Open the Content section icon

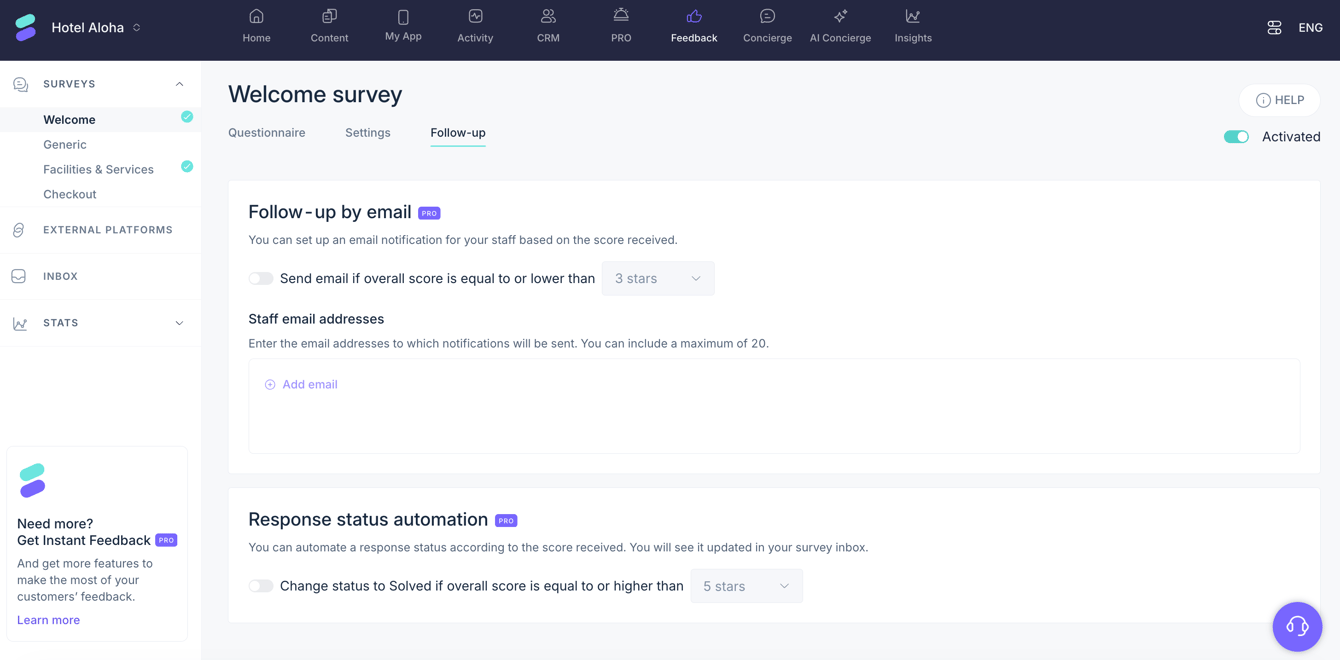[x=329, y=16]
